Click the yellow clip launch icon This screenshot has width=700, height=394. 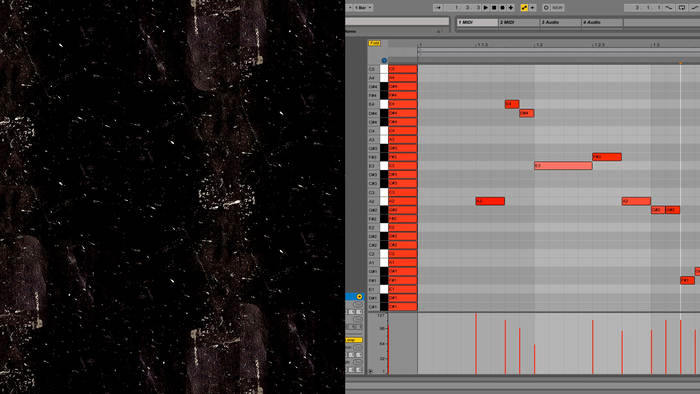[359, 296]
